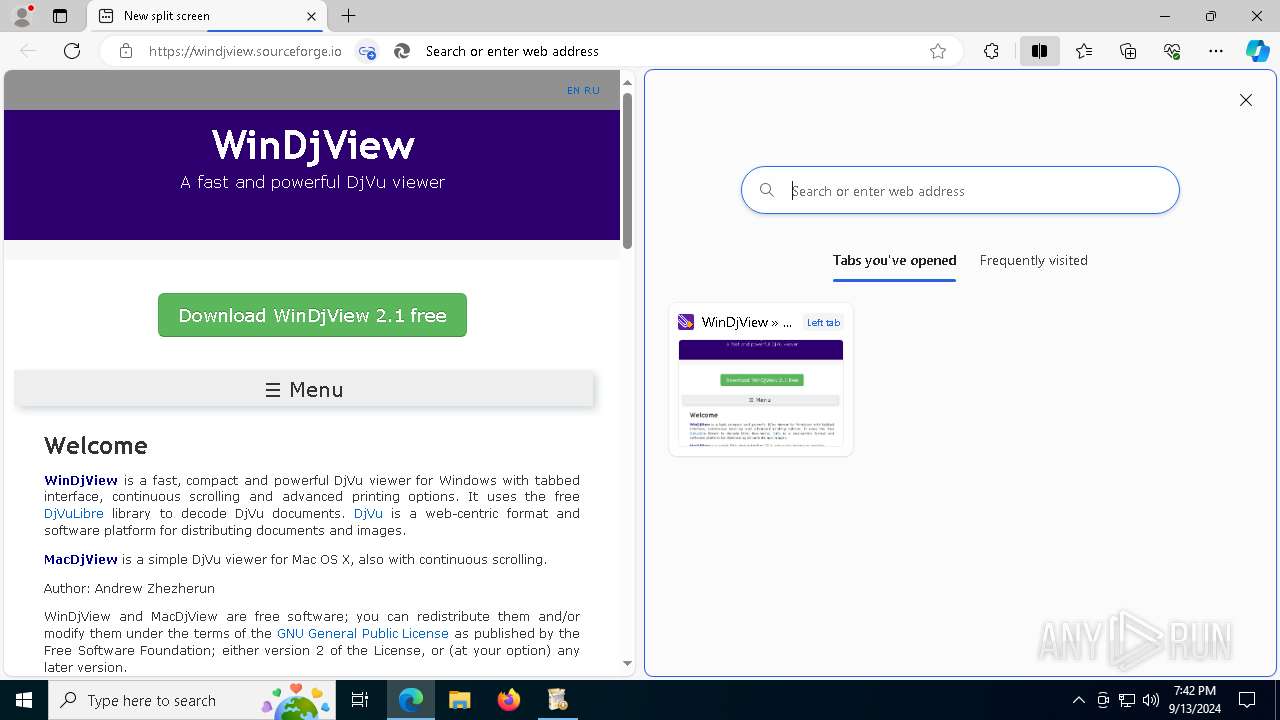Follow the DjVu format link
1280x720 pixels.
368,513
